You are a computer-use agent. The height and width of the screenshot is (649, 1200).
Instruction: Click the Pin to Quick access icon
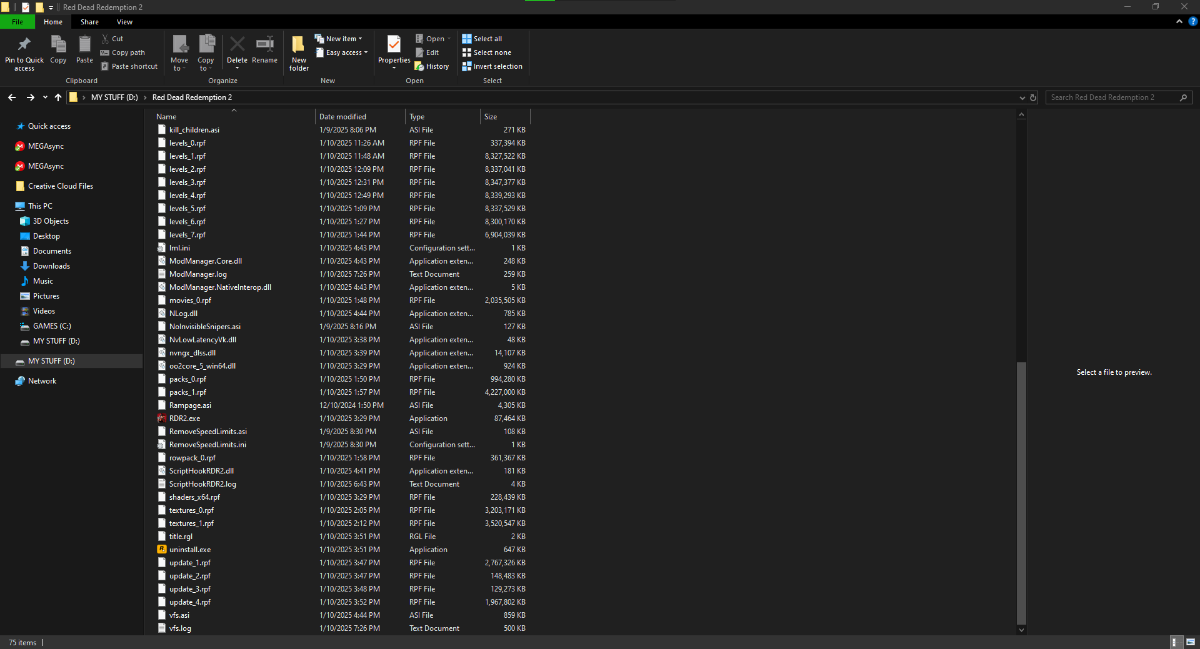24,46
